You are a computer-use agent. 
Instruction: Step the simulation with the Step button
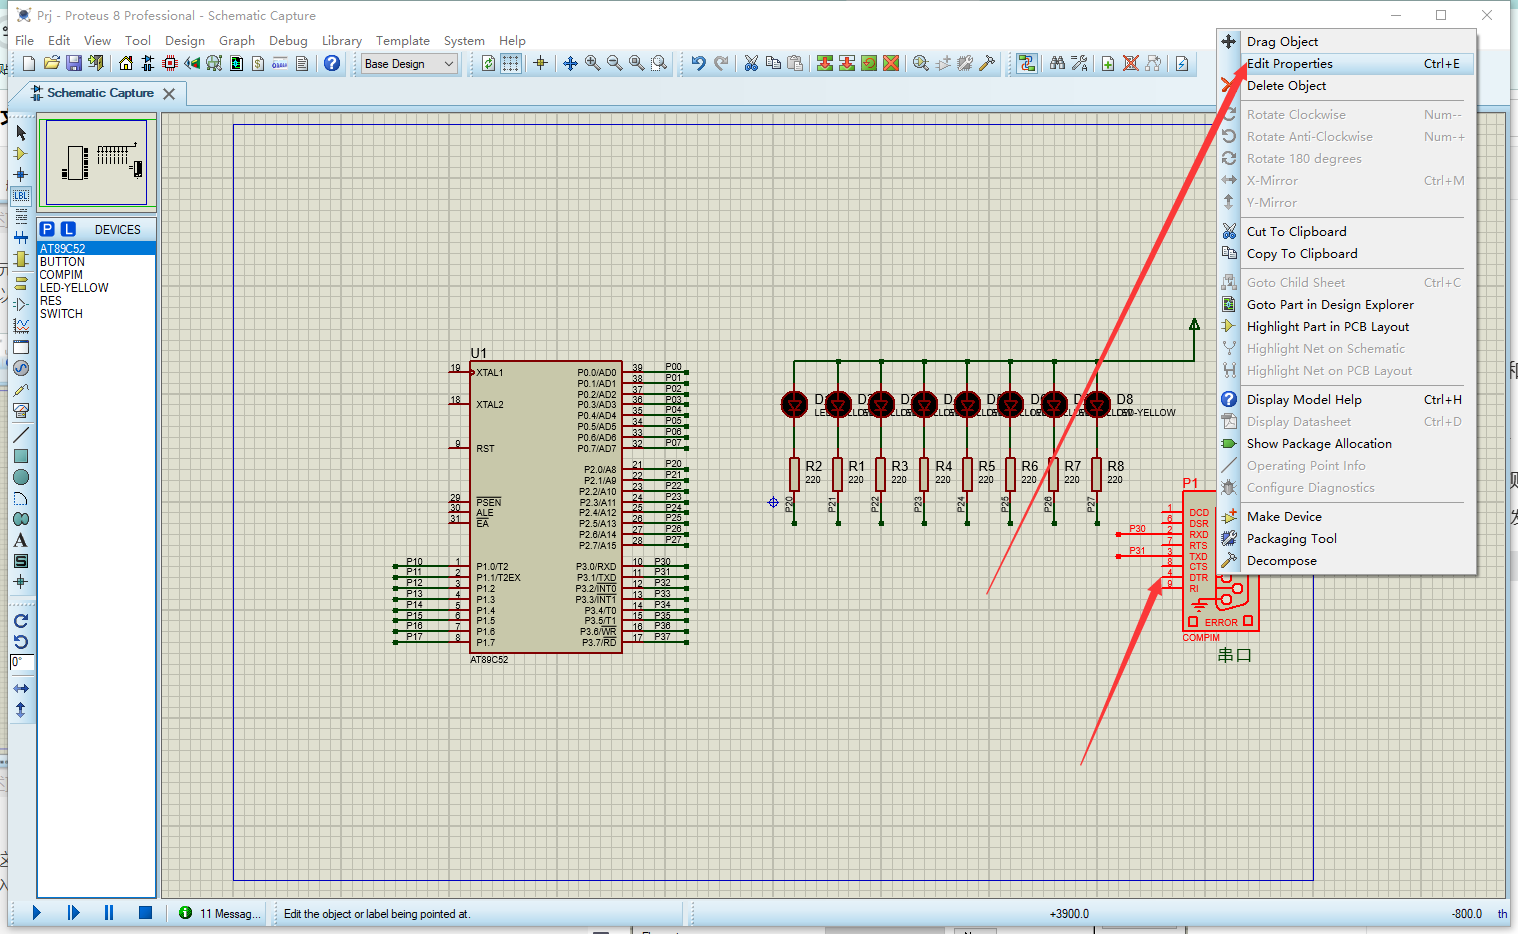pyautogui.click(x=73, y=912)
